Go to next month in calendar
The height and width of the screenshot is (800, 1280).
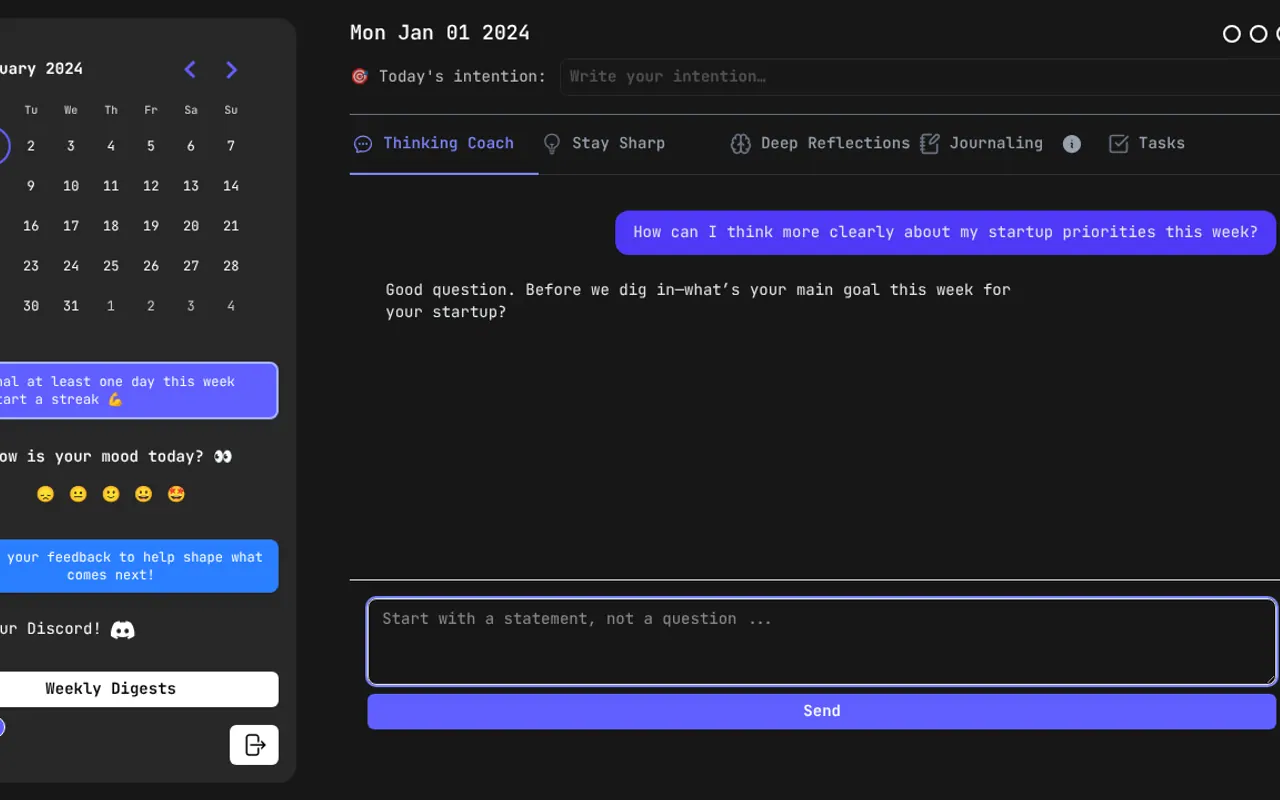(231, 69)
